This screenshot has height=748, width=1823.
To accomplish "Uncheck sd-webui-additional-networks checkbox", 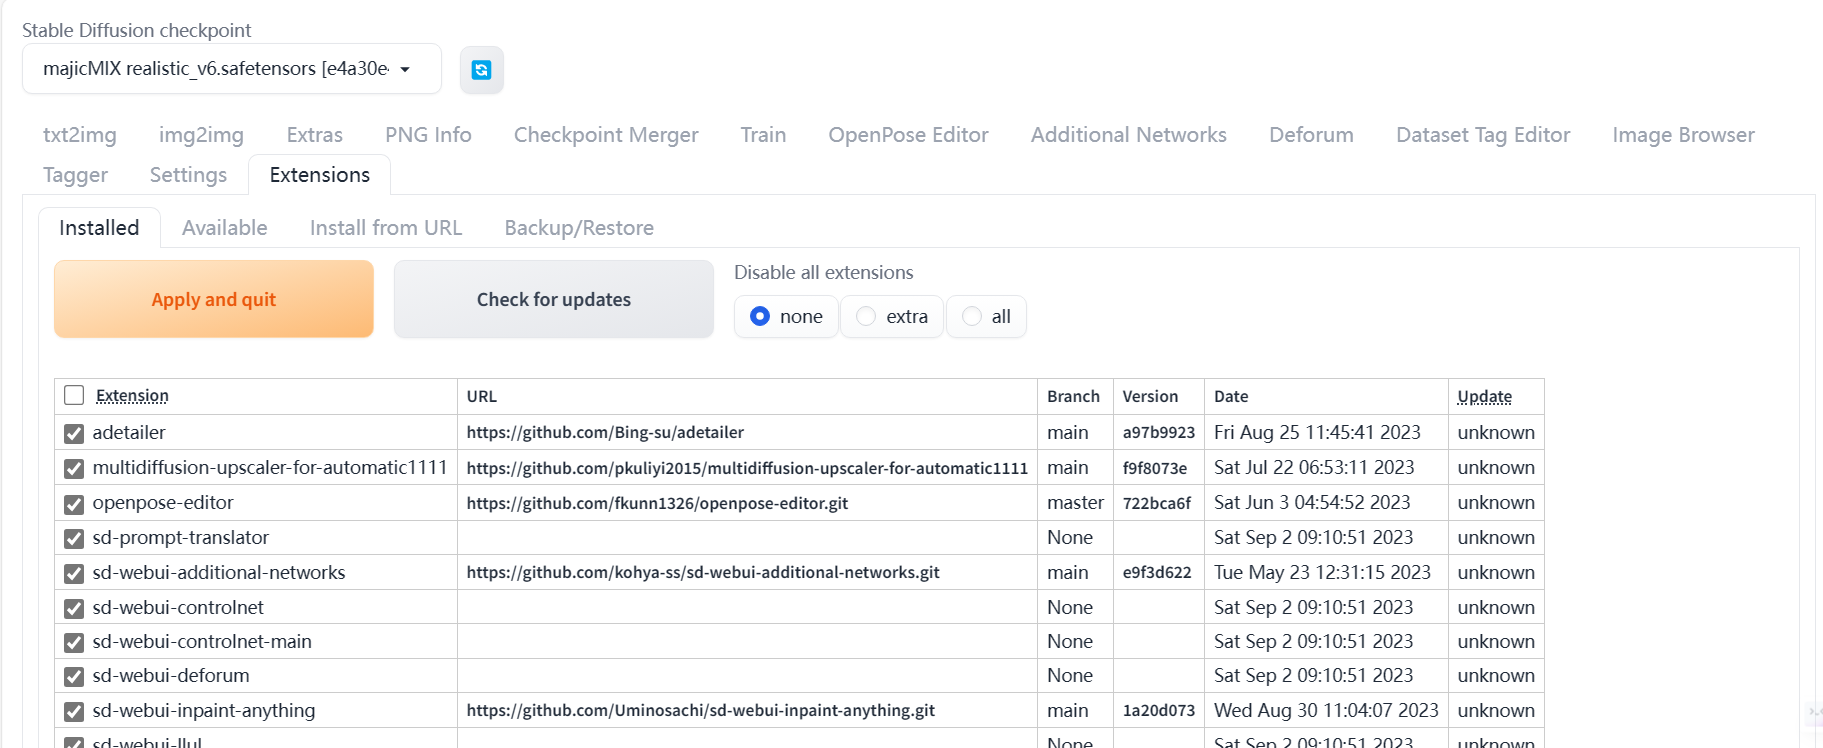I will (x=74, y=573).
